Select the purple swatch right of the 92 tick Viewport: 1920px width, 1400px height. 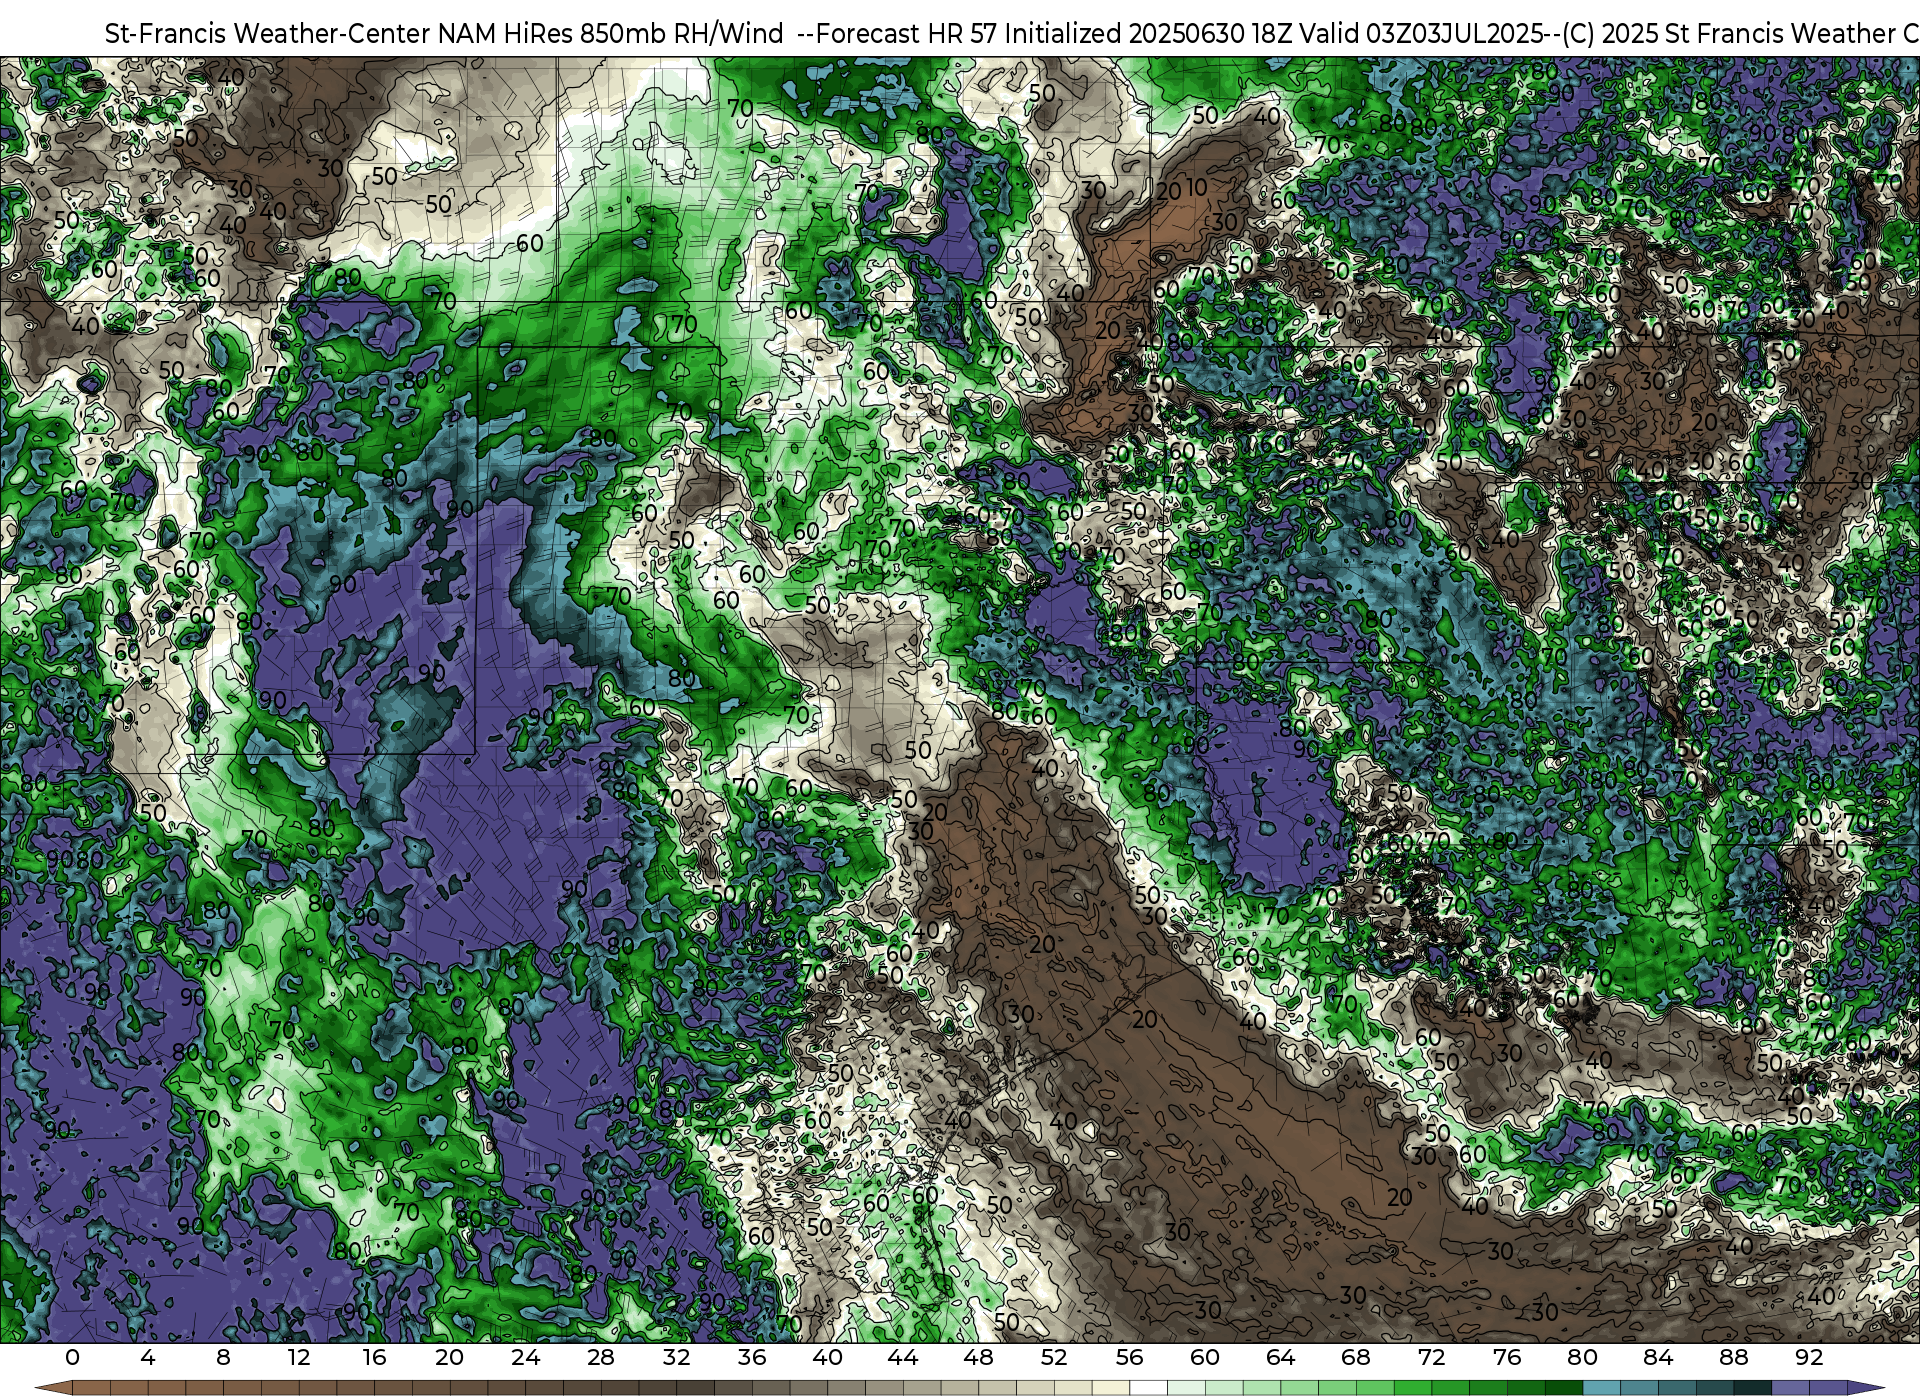click(x=1828, y=1388)
